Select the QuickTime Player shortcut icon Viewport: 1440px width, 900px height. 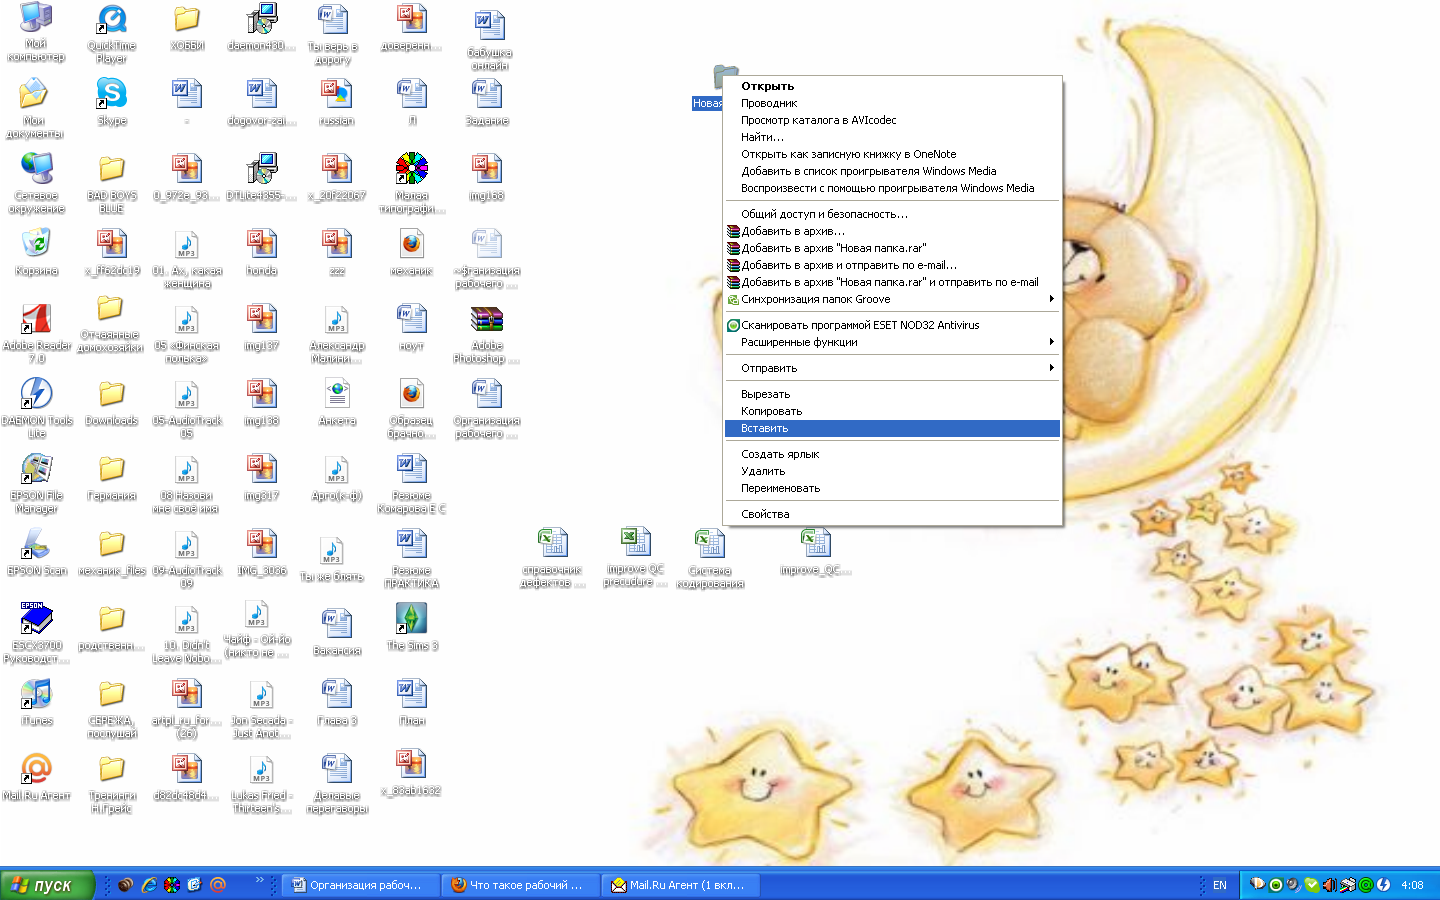coord(111,34)
